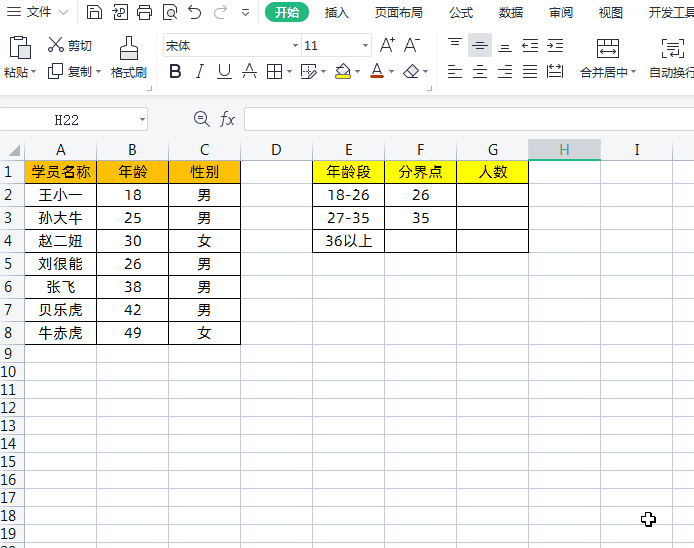
Task: Decrease font size with A- icon
Action: click(412, 45)
